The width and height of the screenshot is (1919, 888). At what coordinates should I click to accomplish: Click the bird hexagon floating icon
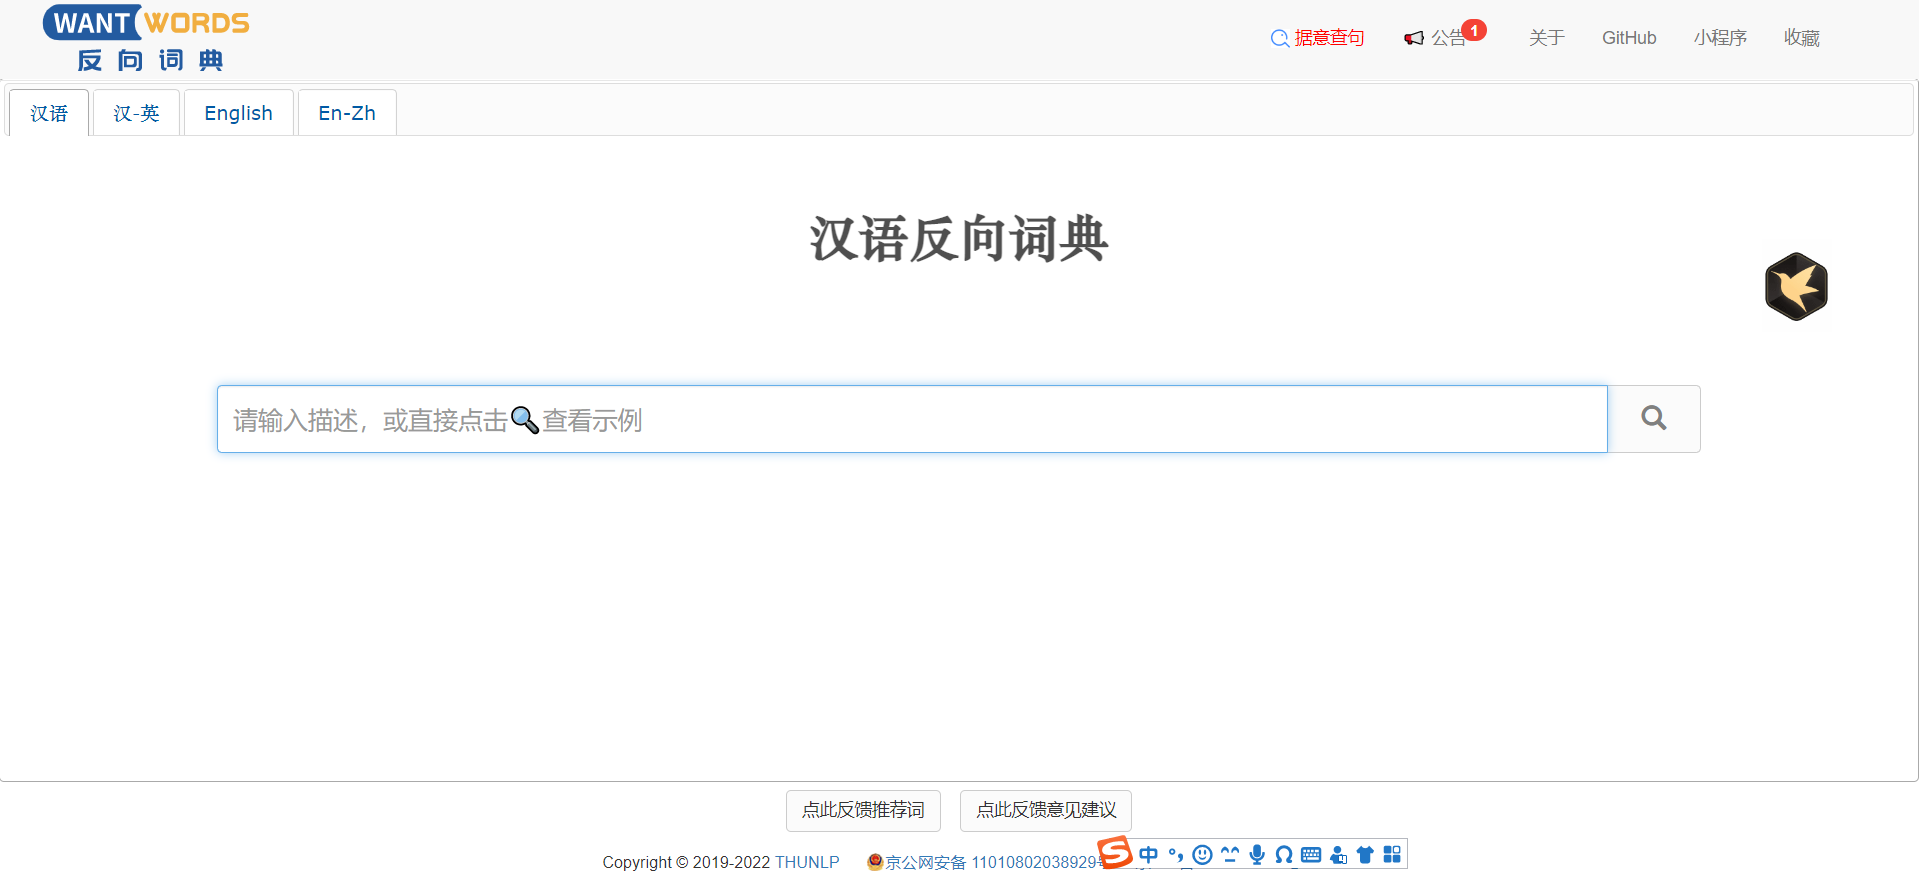coord(1795,287)
